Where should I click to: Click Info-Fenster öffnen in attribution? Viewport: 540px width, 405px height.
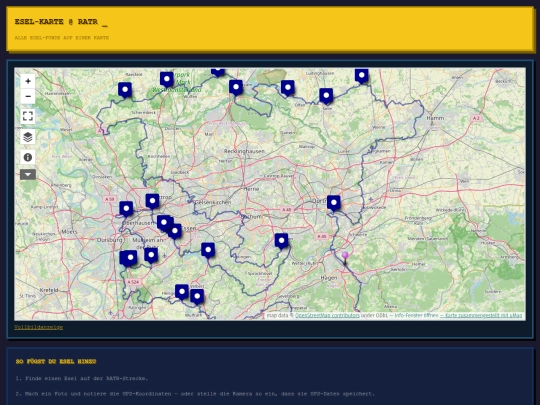[416, 315]
